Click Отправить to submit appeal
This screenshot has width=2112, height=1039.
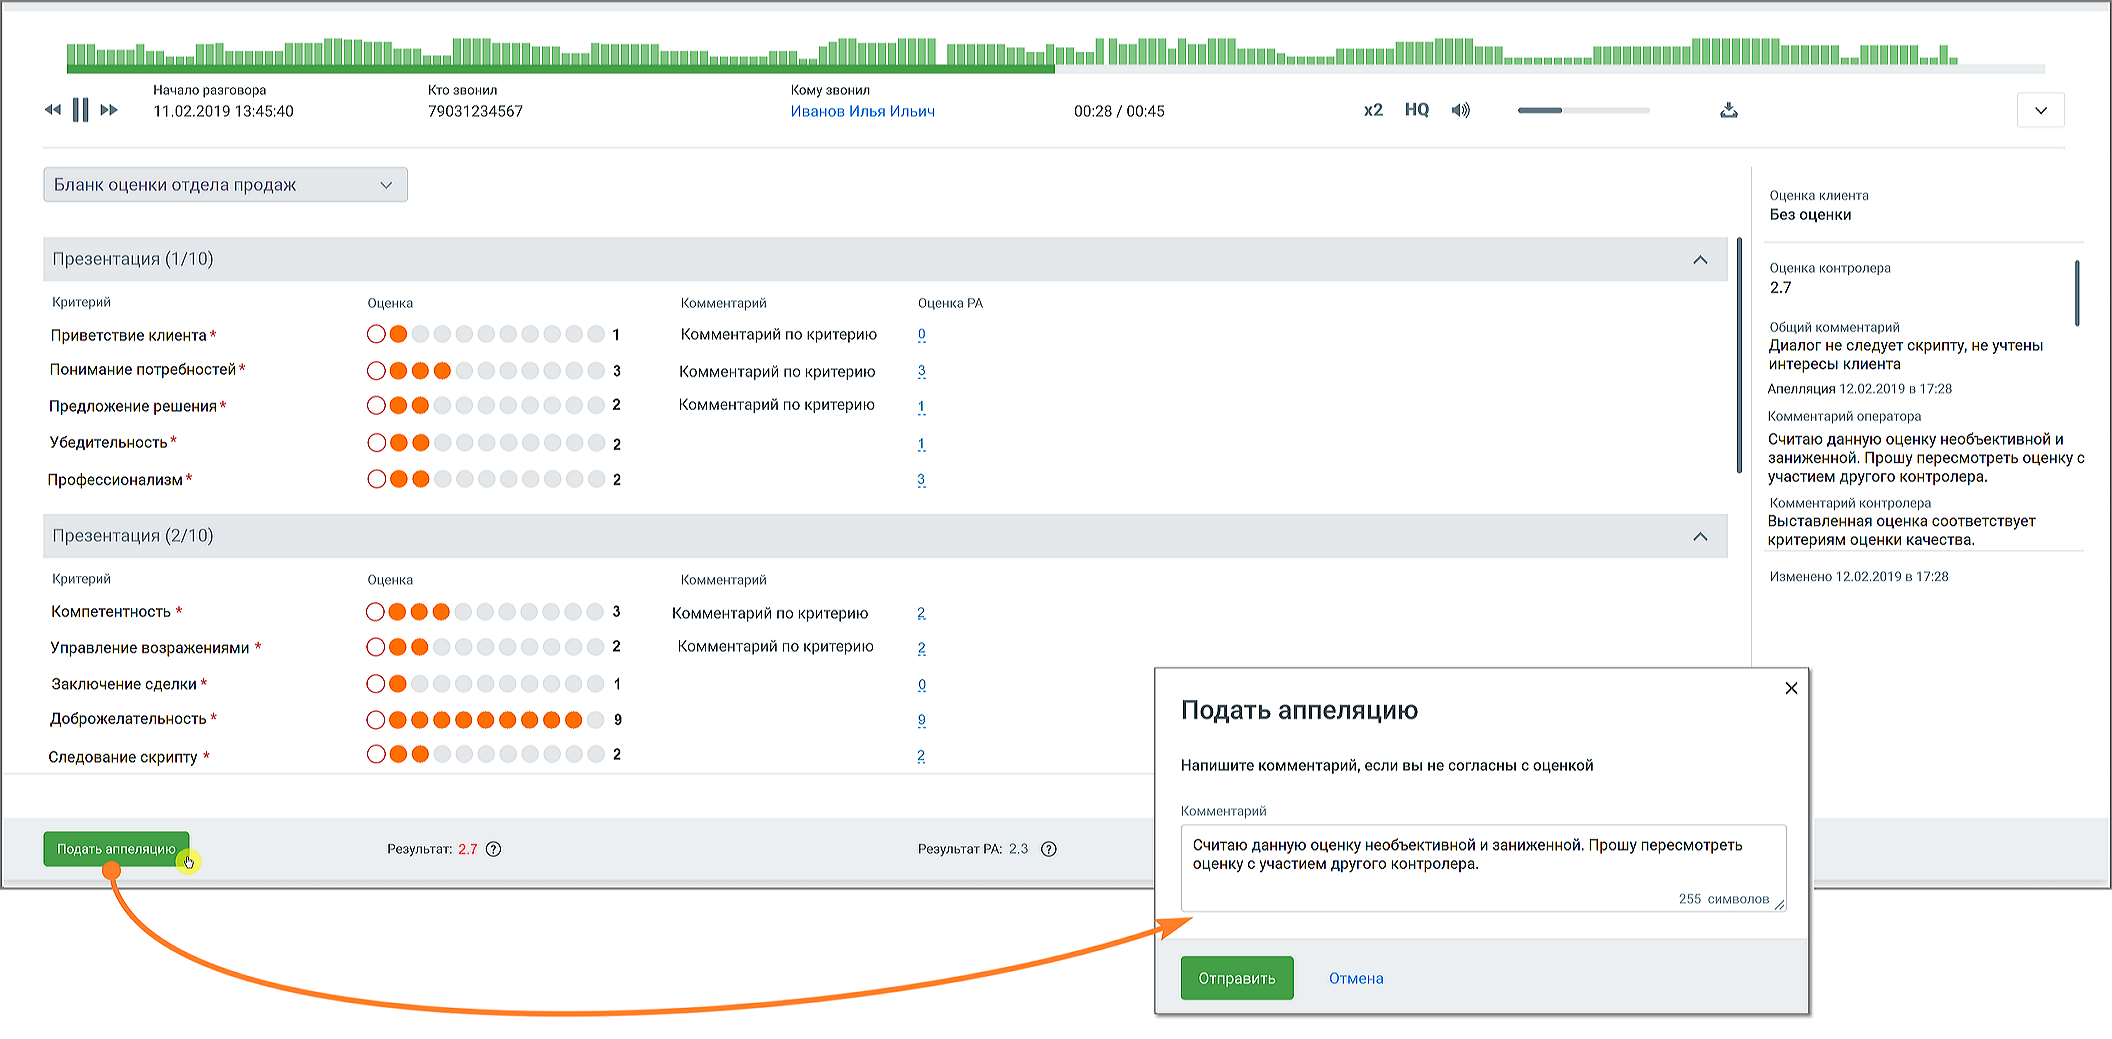(1236, 978)
